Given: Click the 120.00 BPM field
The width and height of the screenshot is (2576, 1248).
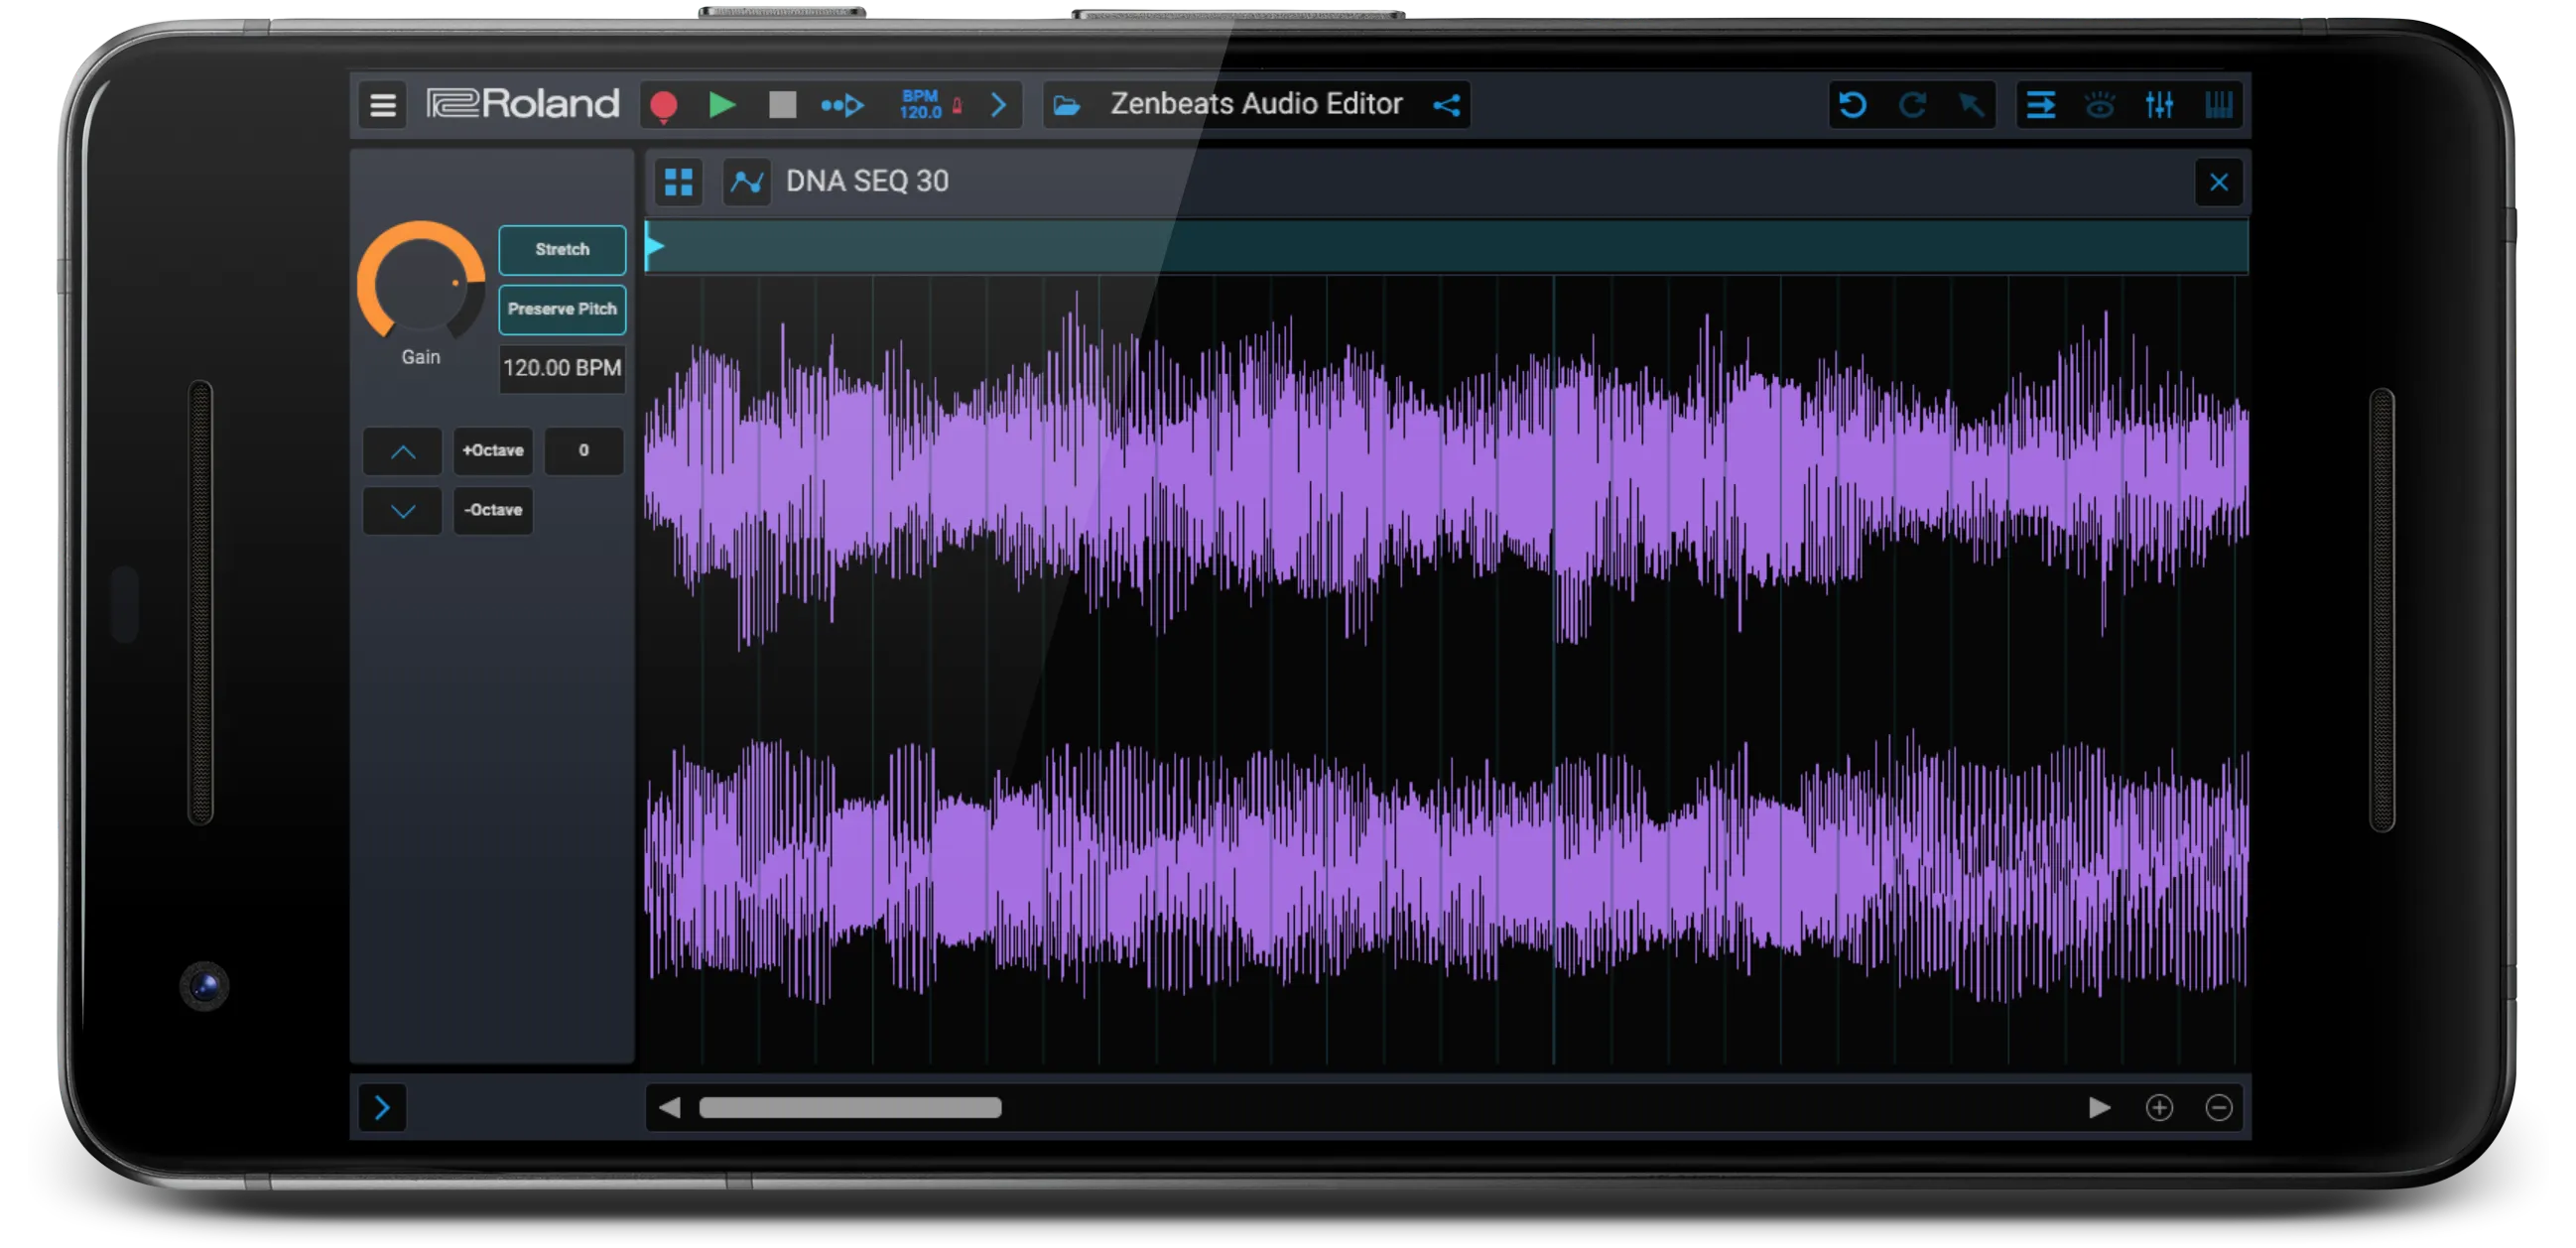Looking at the screenshot, I should pyautogui.click(x=562, y=368).
